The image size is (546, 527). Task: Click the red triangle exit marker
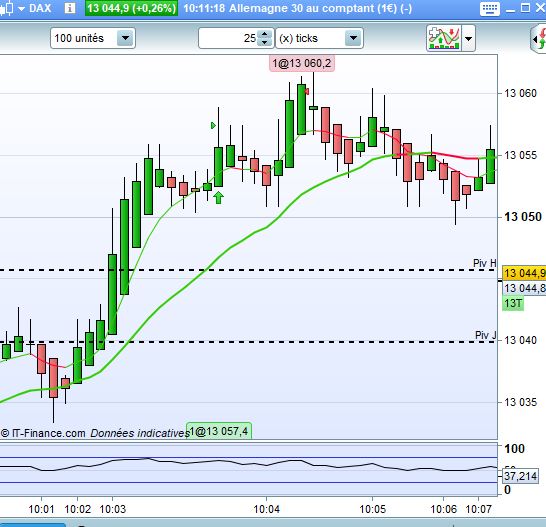click(x=307, y=92)
